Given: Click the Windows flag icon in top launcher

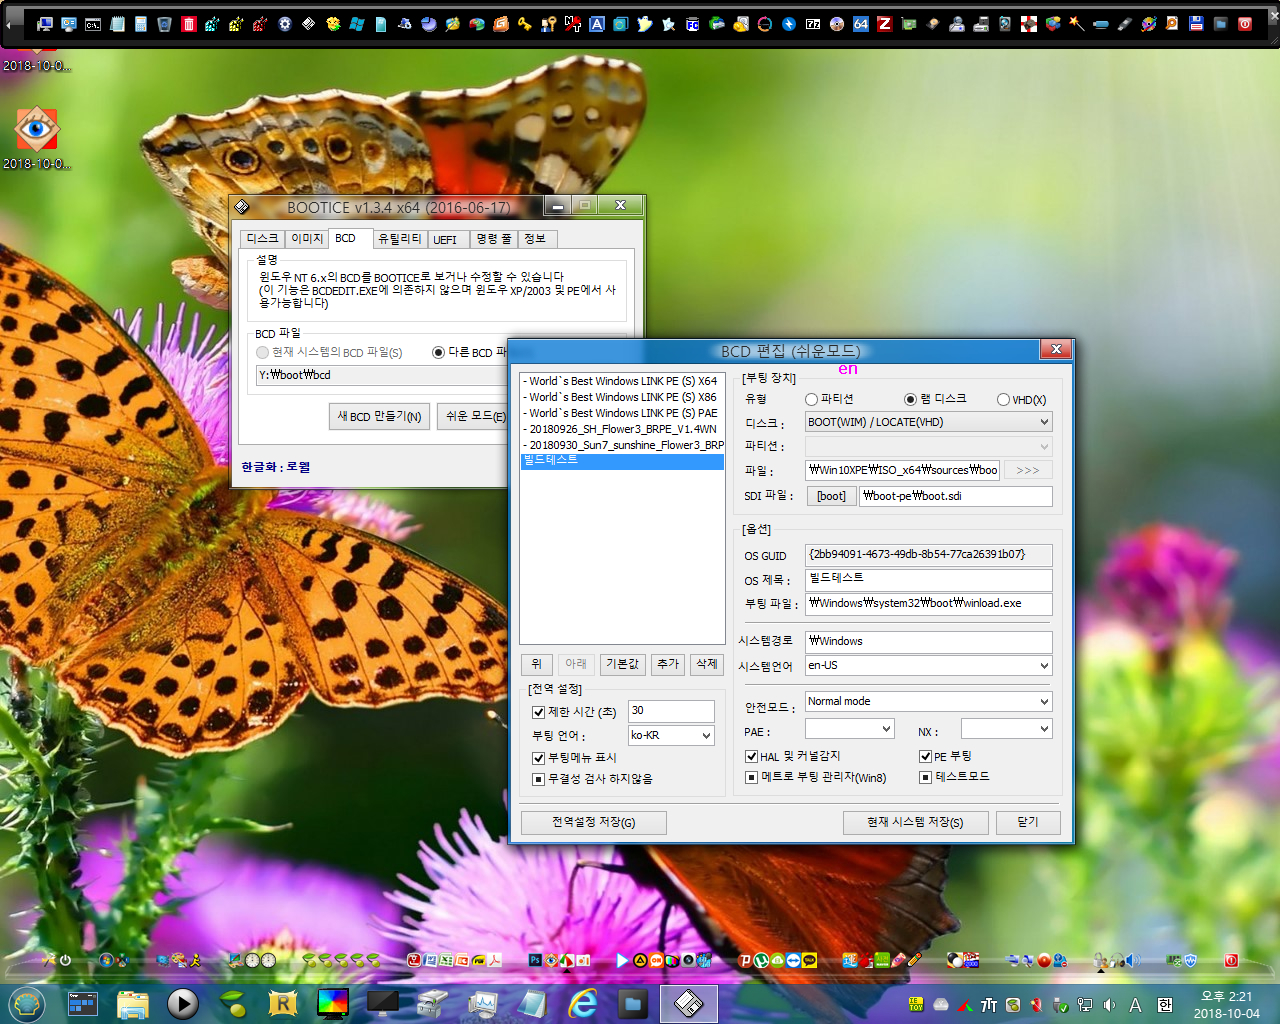Looking at the screenshot, I should point(357,24).
